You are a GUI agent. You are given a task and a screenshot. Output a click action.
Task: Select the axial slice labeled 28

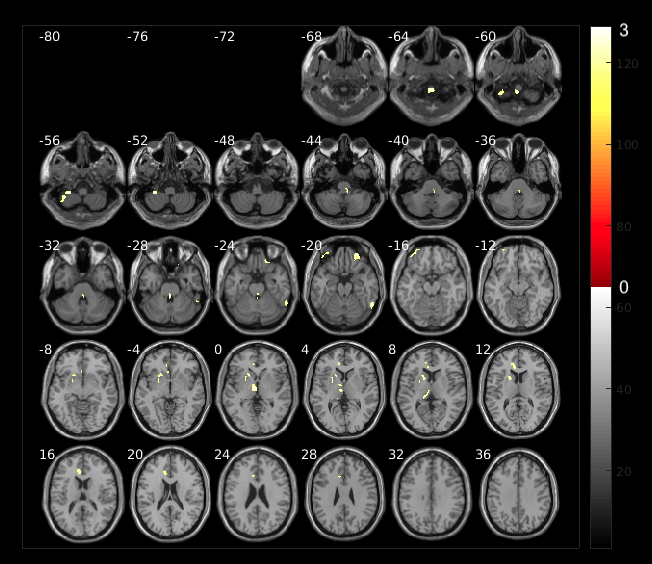click(x=343, y=492)
